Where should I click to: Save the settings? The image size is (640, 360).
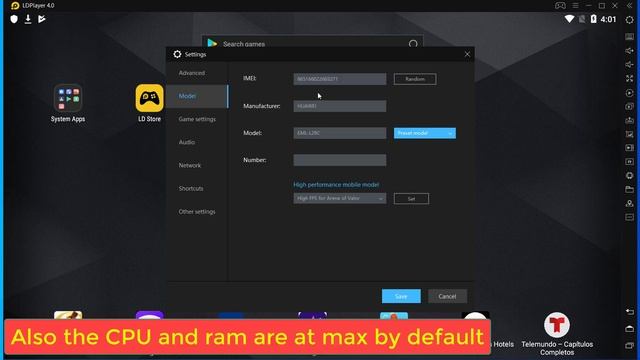click(x=401, y=296)
